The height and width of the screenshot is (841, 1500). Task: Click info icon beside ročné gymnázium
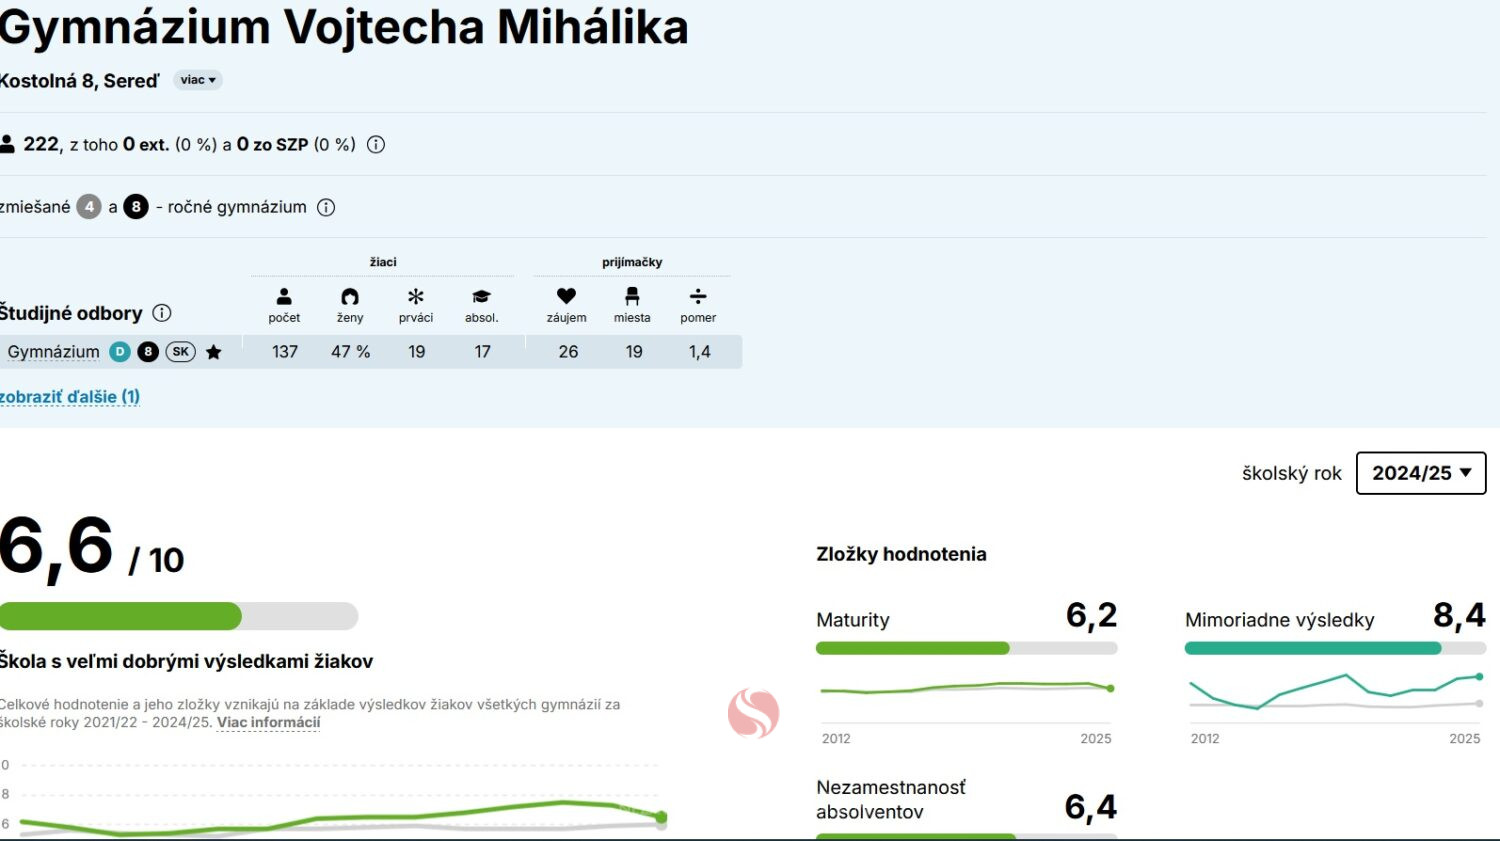click(326, 207)
